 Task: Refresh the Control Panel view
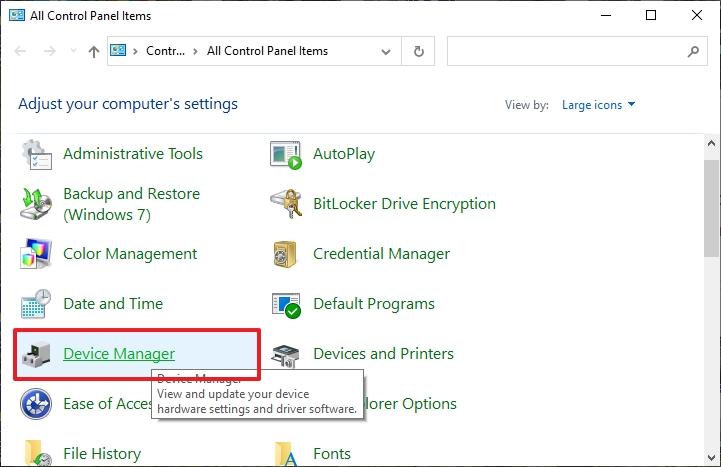(x=418, y=51)
